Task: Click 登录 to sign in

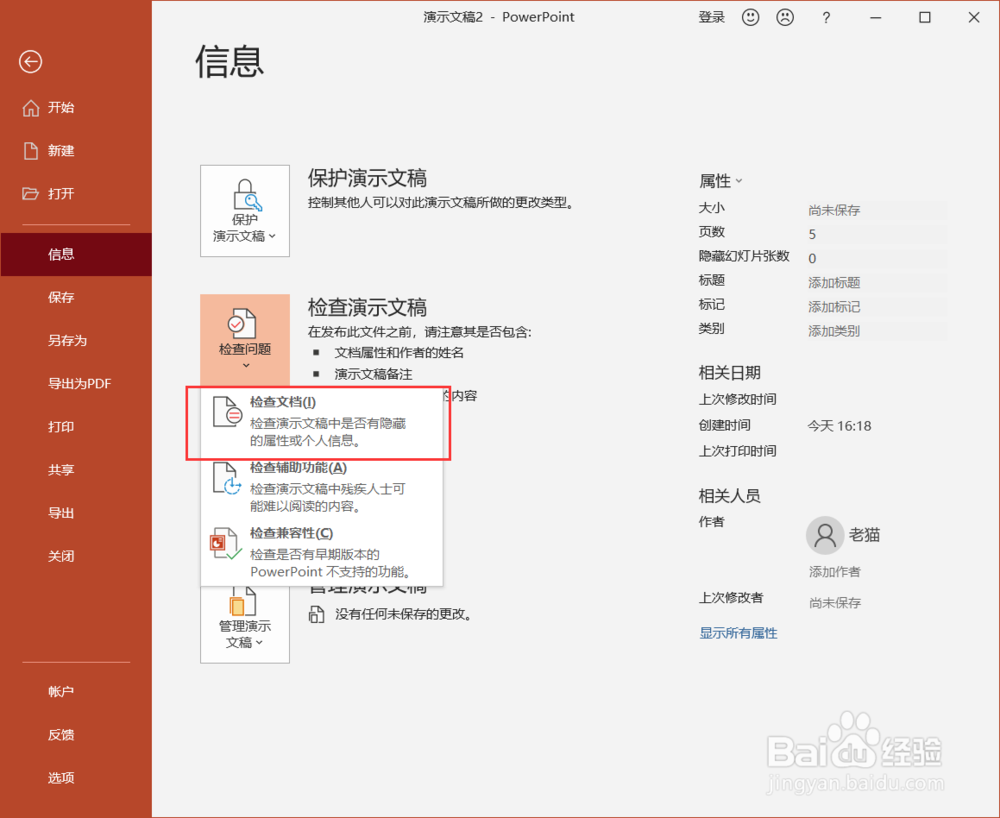Action: coord(712,17)
